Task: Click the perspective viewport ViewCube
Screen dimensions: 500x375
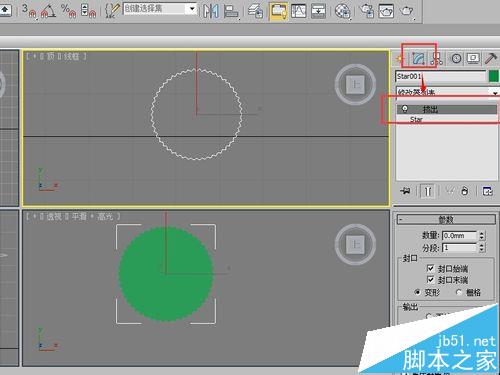Action: coord(355,244)
